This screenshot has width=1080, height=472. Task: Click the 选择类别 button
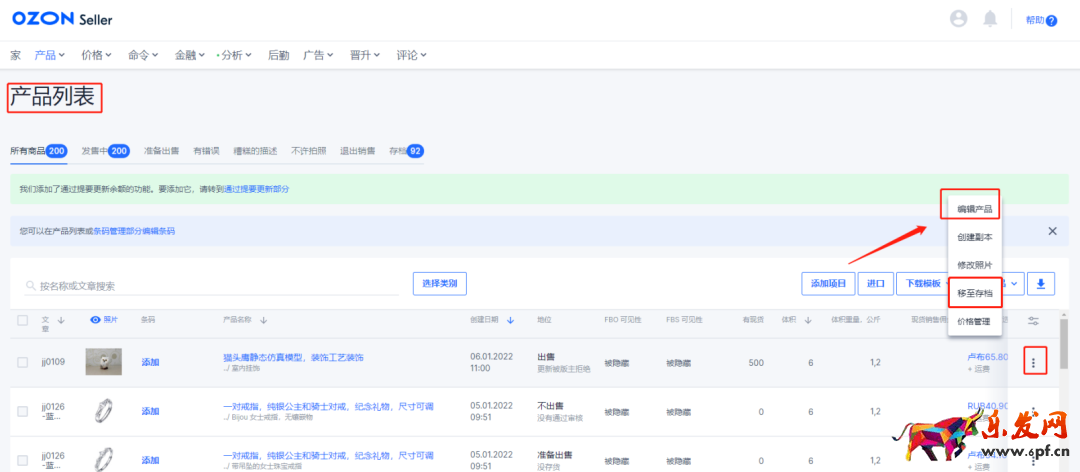439,284
